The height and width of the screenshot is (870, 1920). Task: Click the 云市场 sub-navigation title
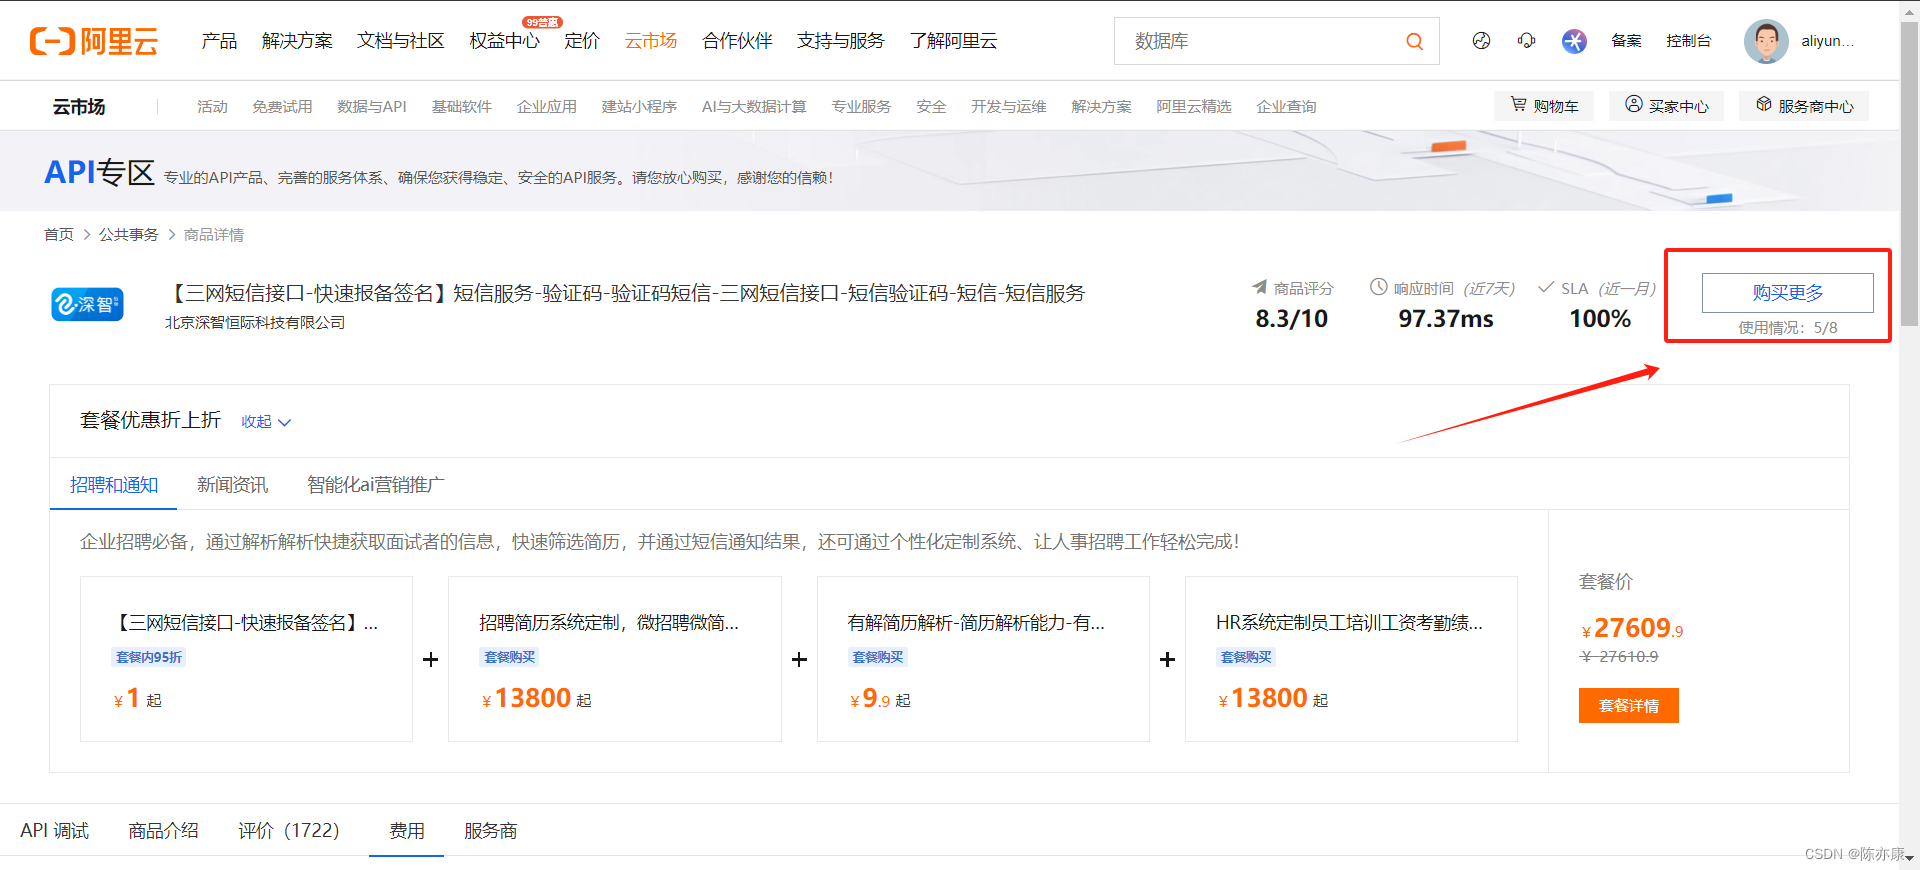79,106
